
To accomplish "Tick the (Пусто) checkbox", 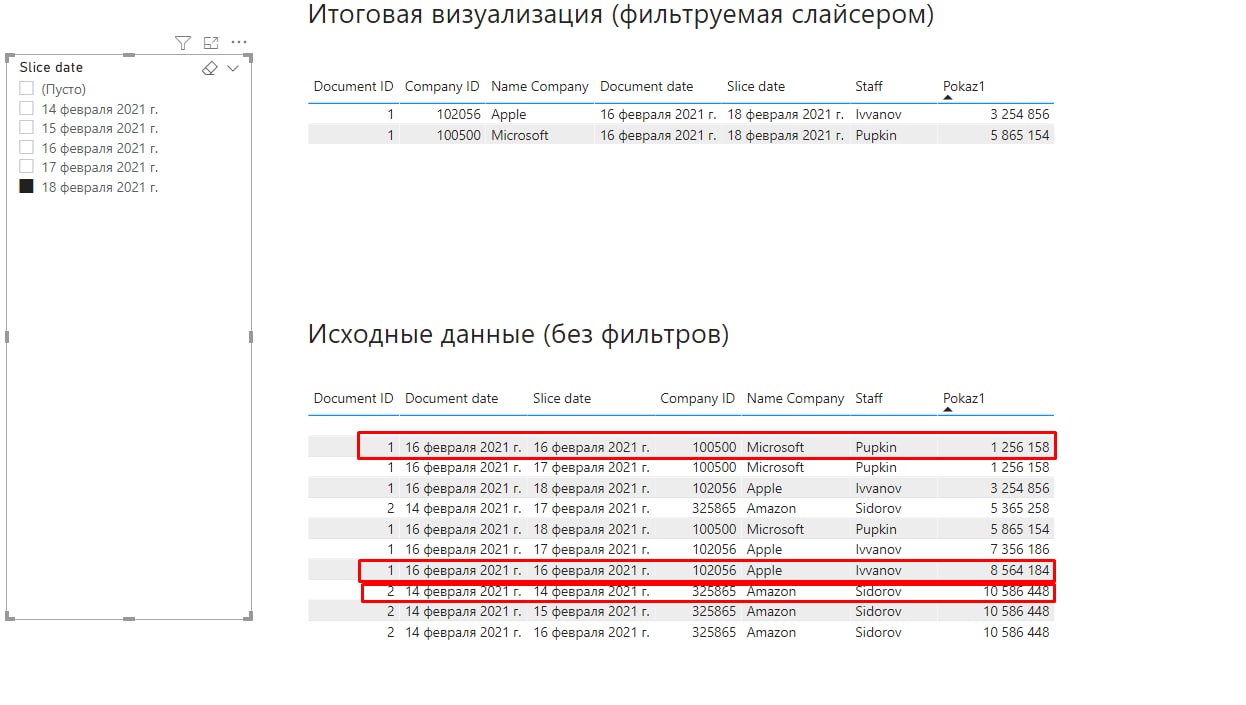I will (27, 89).
